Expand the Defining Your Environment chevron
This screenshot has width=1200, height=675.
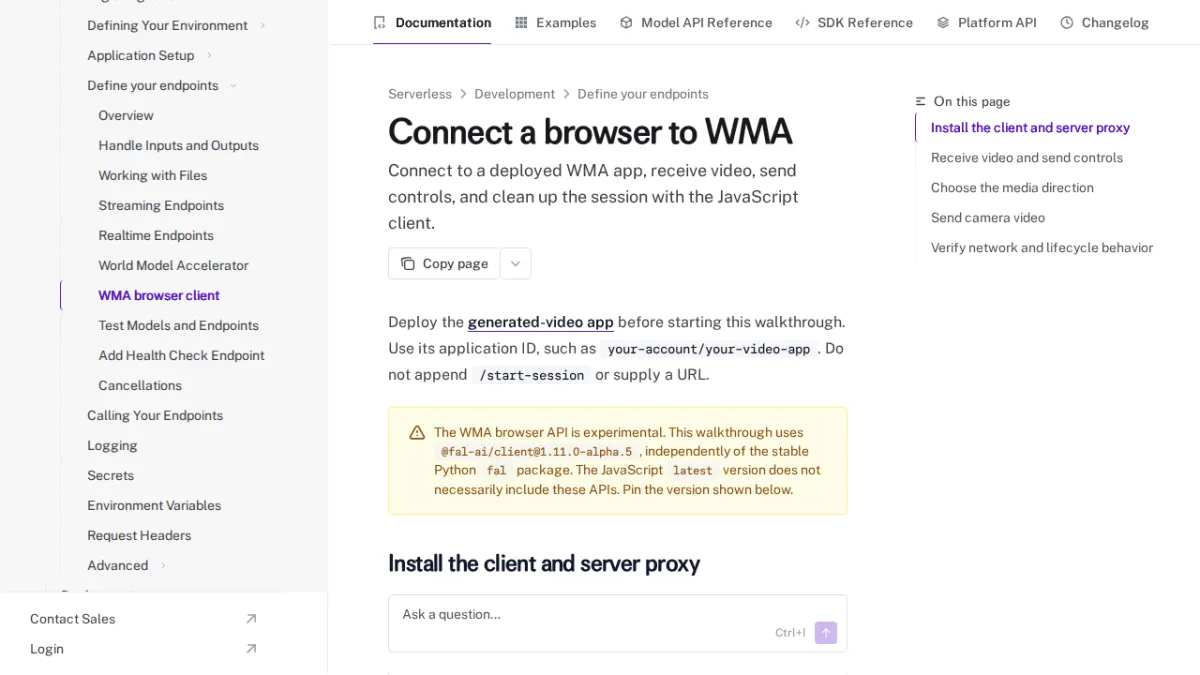(x=263, y=25)
